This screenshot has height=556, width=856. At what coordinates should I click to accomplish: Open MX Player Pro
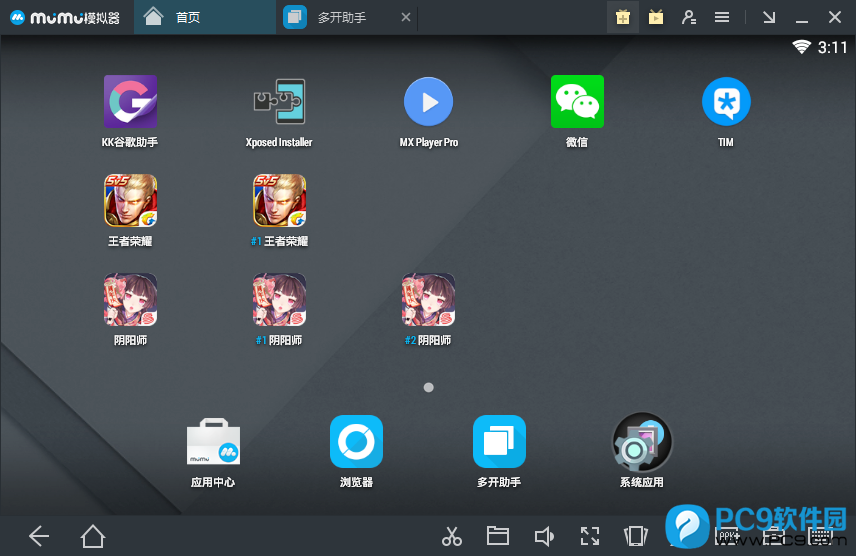pos(428,102)
